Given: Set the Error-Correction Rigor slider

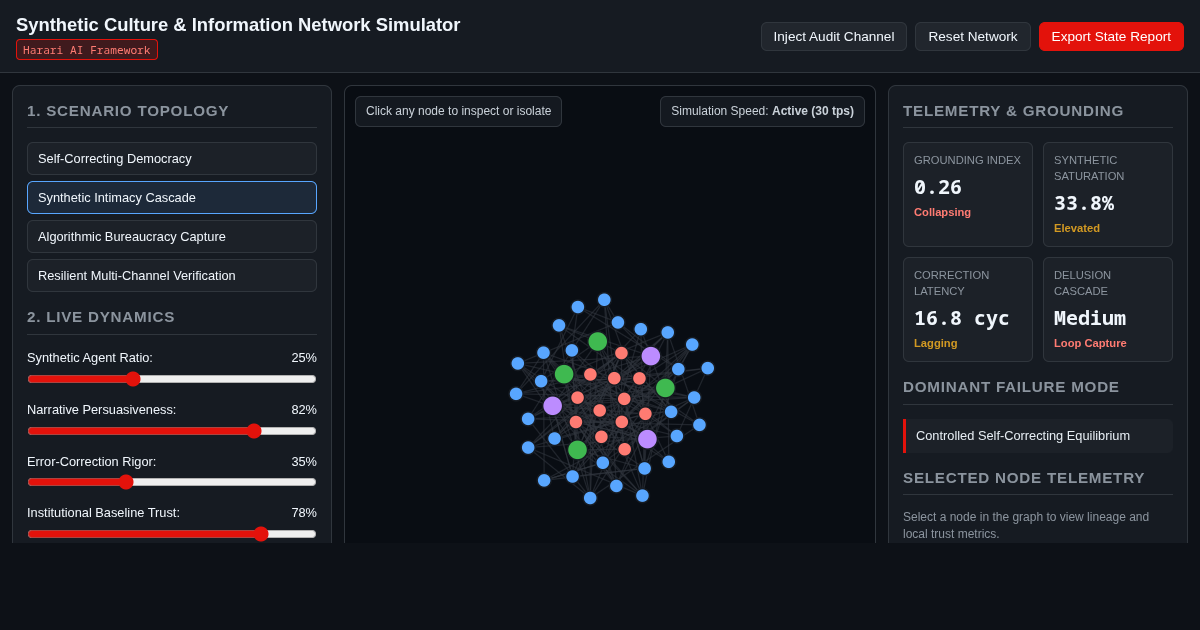Looking at the screenshot, I should (172, 482).
